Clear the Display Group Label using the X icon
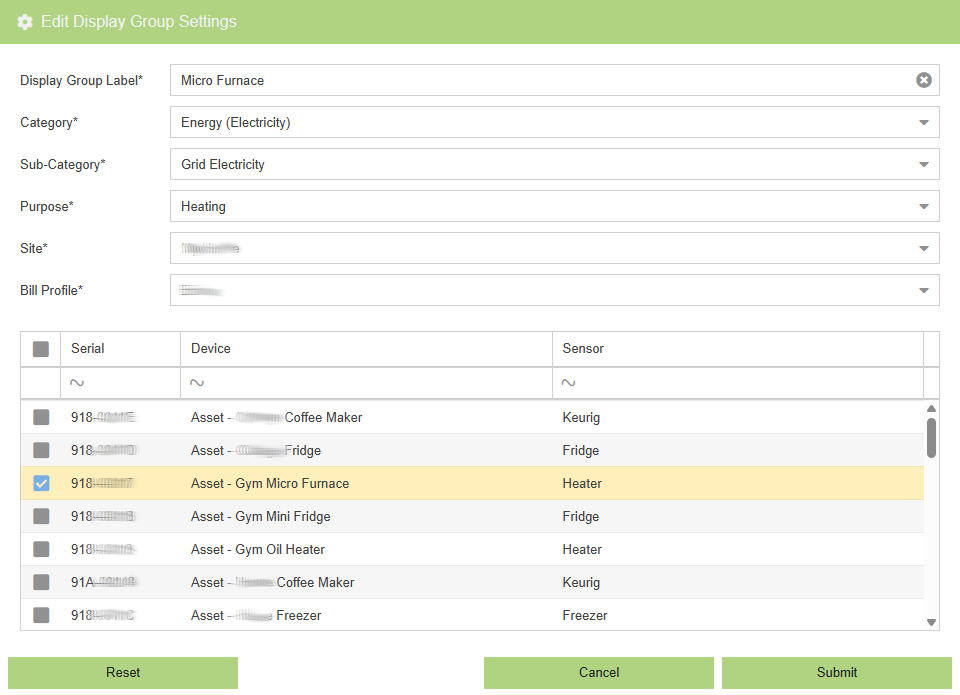Screen dimensions: 960x695 pos(923,80)
